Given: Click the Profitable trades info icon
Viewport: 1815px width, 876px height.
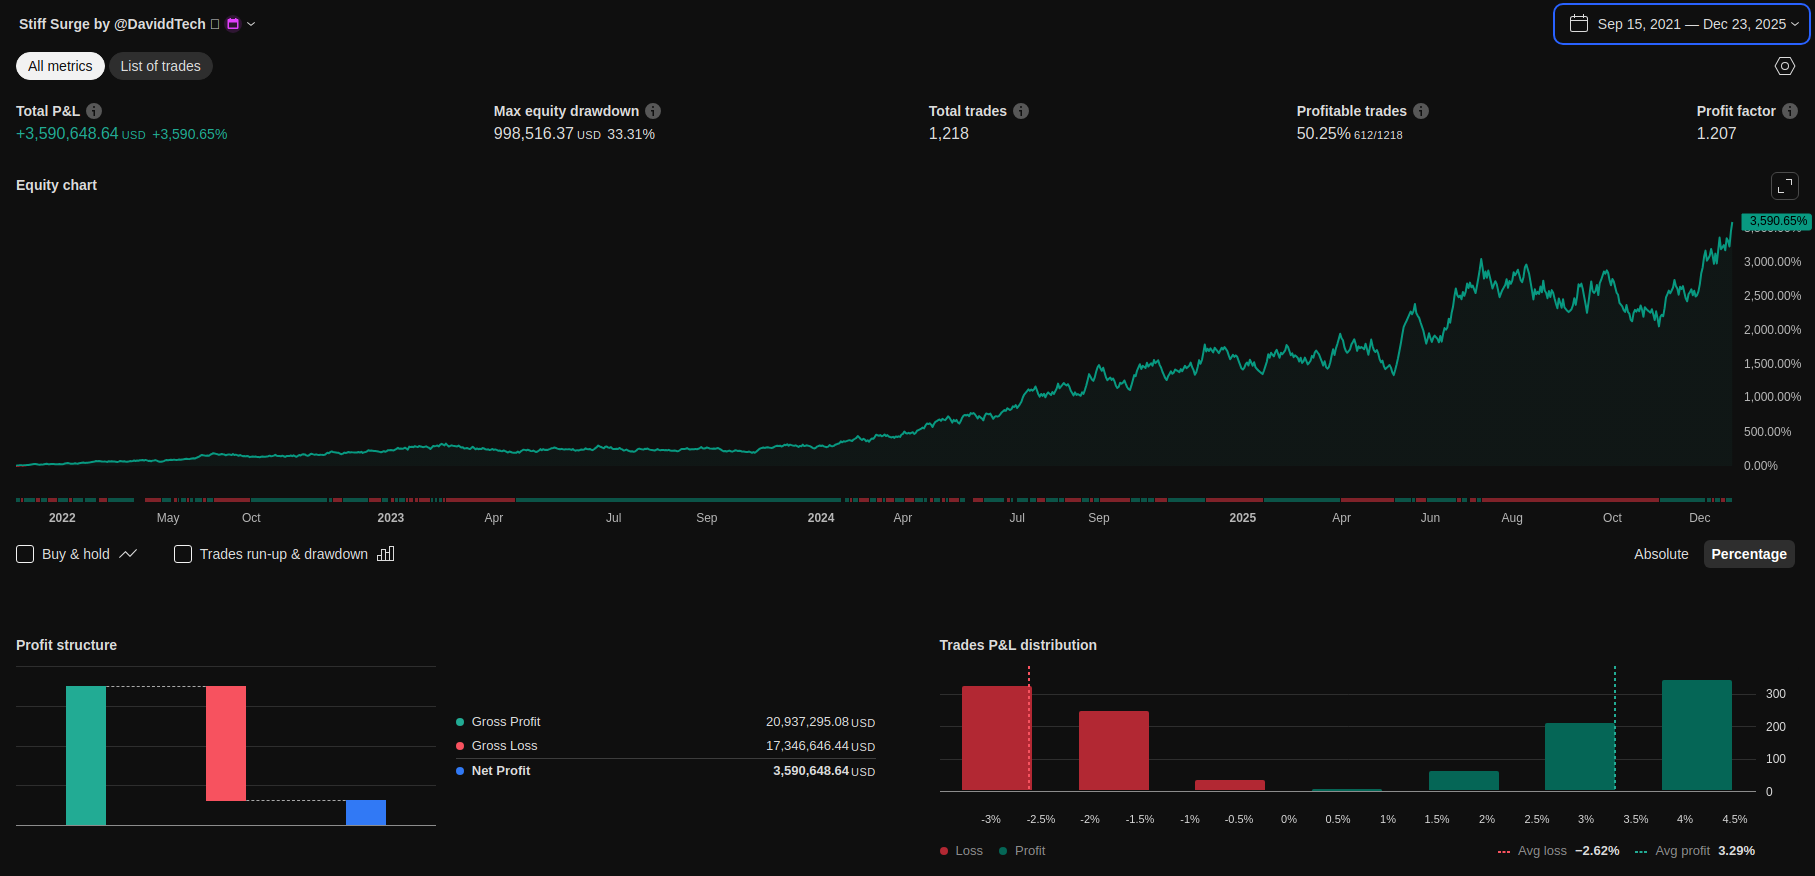Looking at the screenshot, I should pos(1421,111).
